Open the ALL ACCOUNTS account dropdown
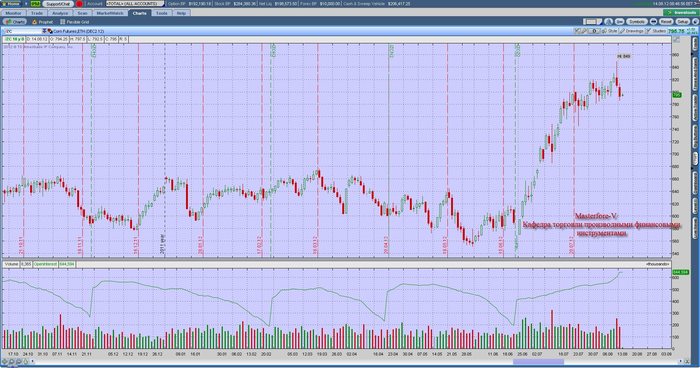Viewport: 700px width, 368px height. click(135, 4)
